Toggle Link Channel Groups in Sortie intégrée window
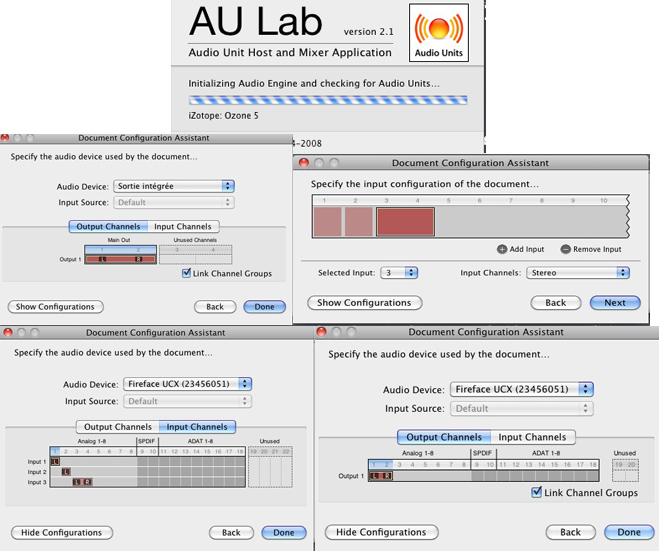This screenshot has width=659, height=552. click(x=186, y=273)
